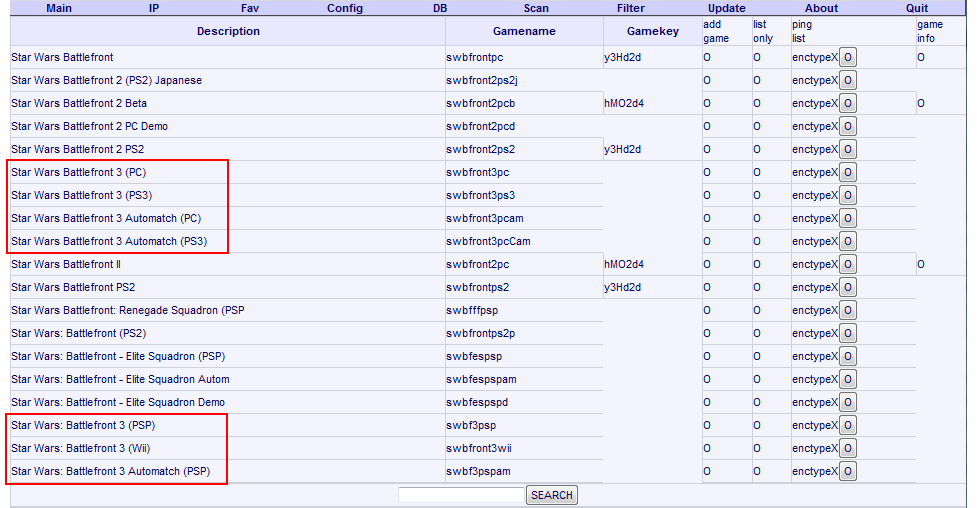Click O ping button for swbfrontps2p row
Screen dimensions: 977x508
[x=847, y=333]
